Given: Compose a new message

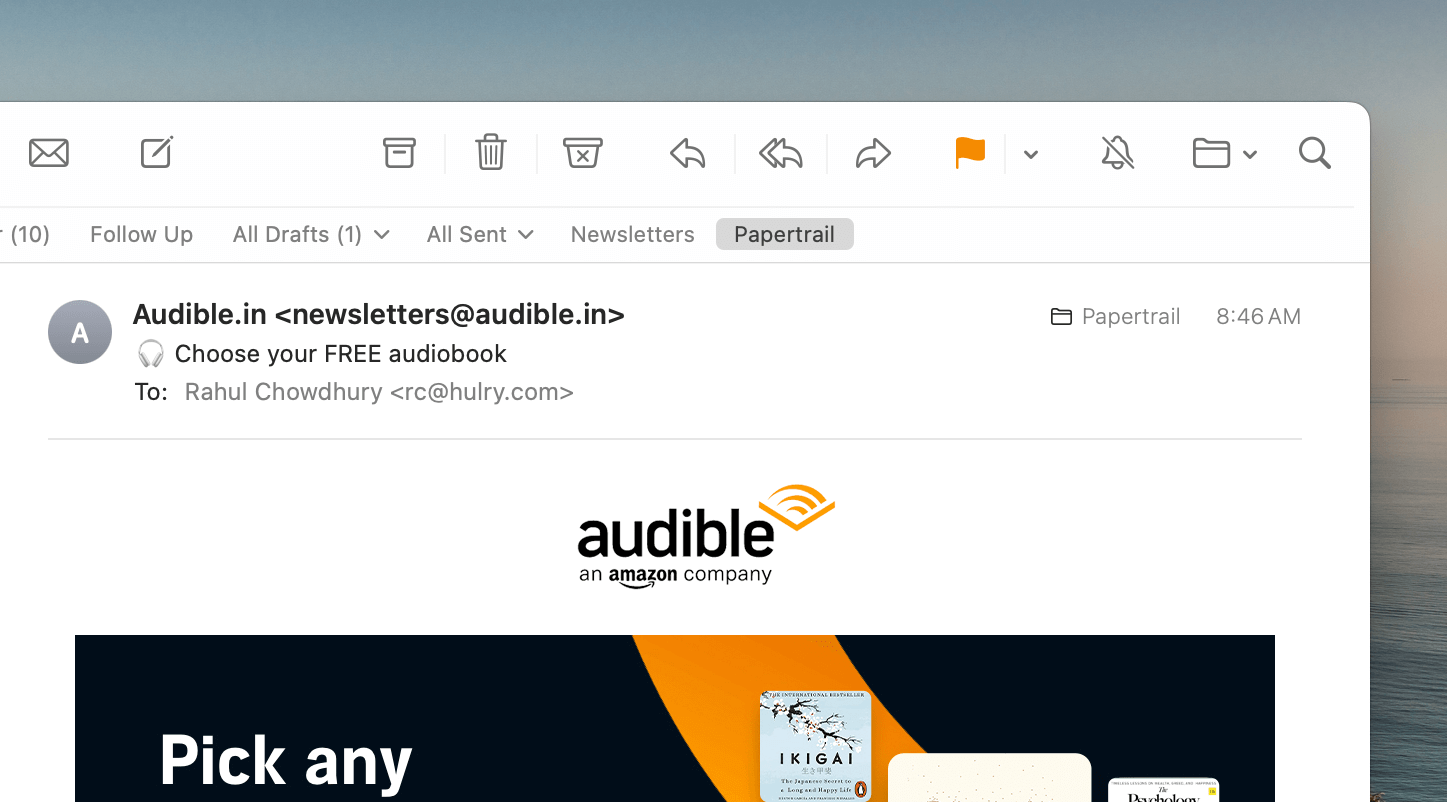Looking at the screenshot, I should pos(157,152).
